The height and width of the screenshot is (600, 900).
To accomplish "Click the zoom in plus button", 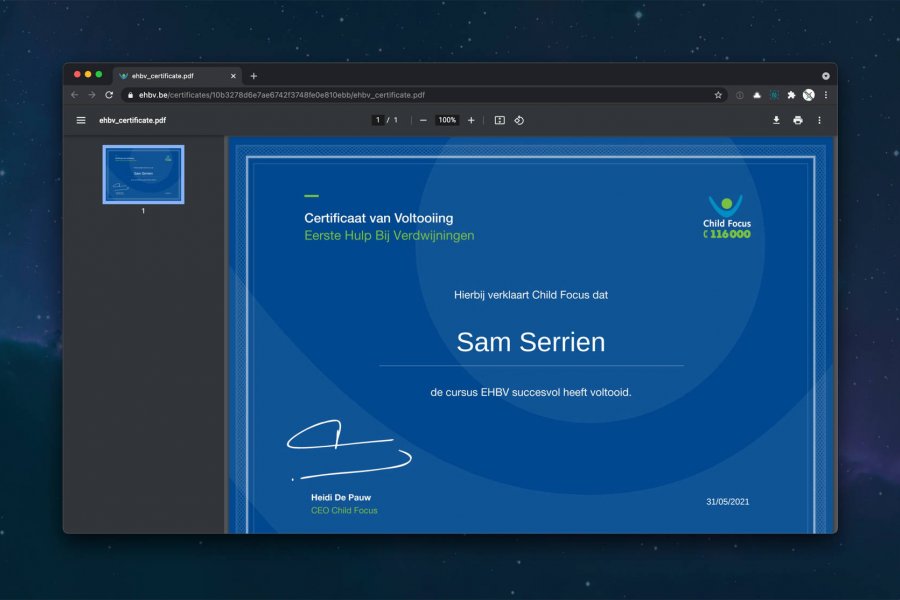I will [x=471, y=120].
